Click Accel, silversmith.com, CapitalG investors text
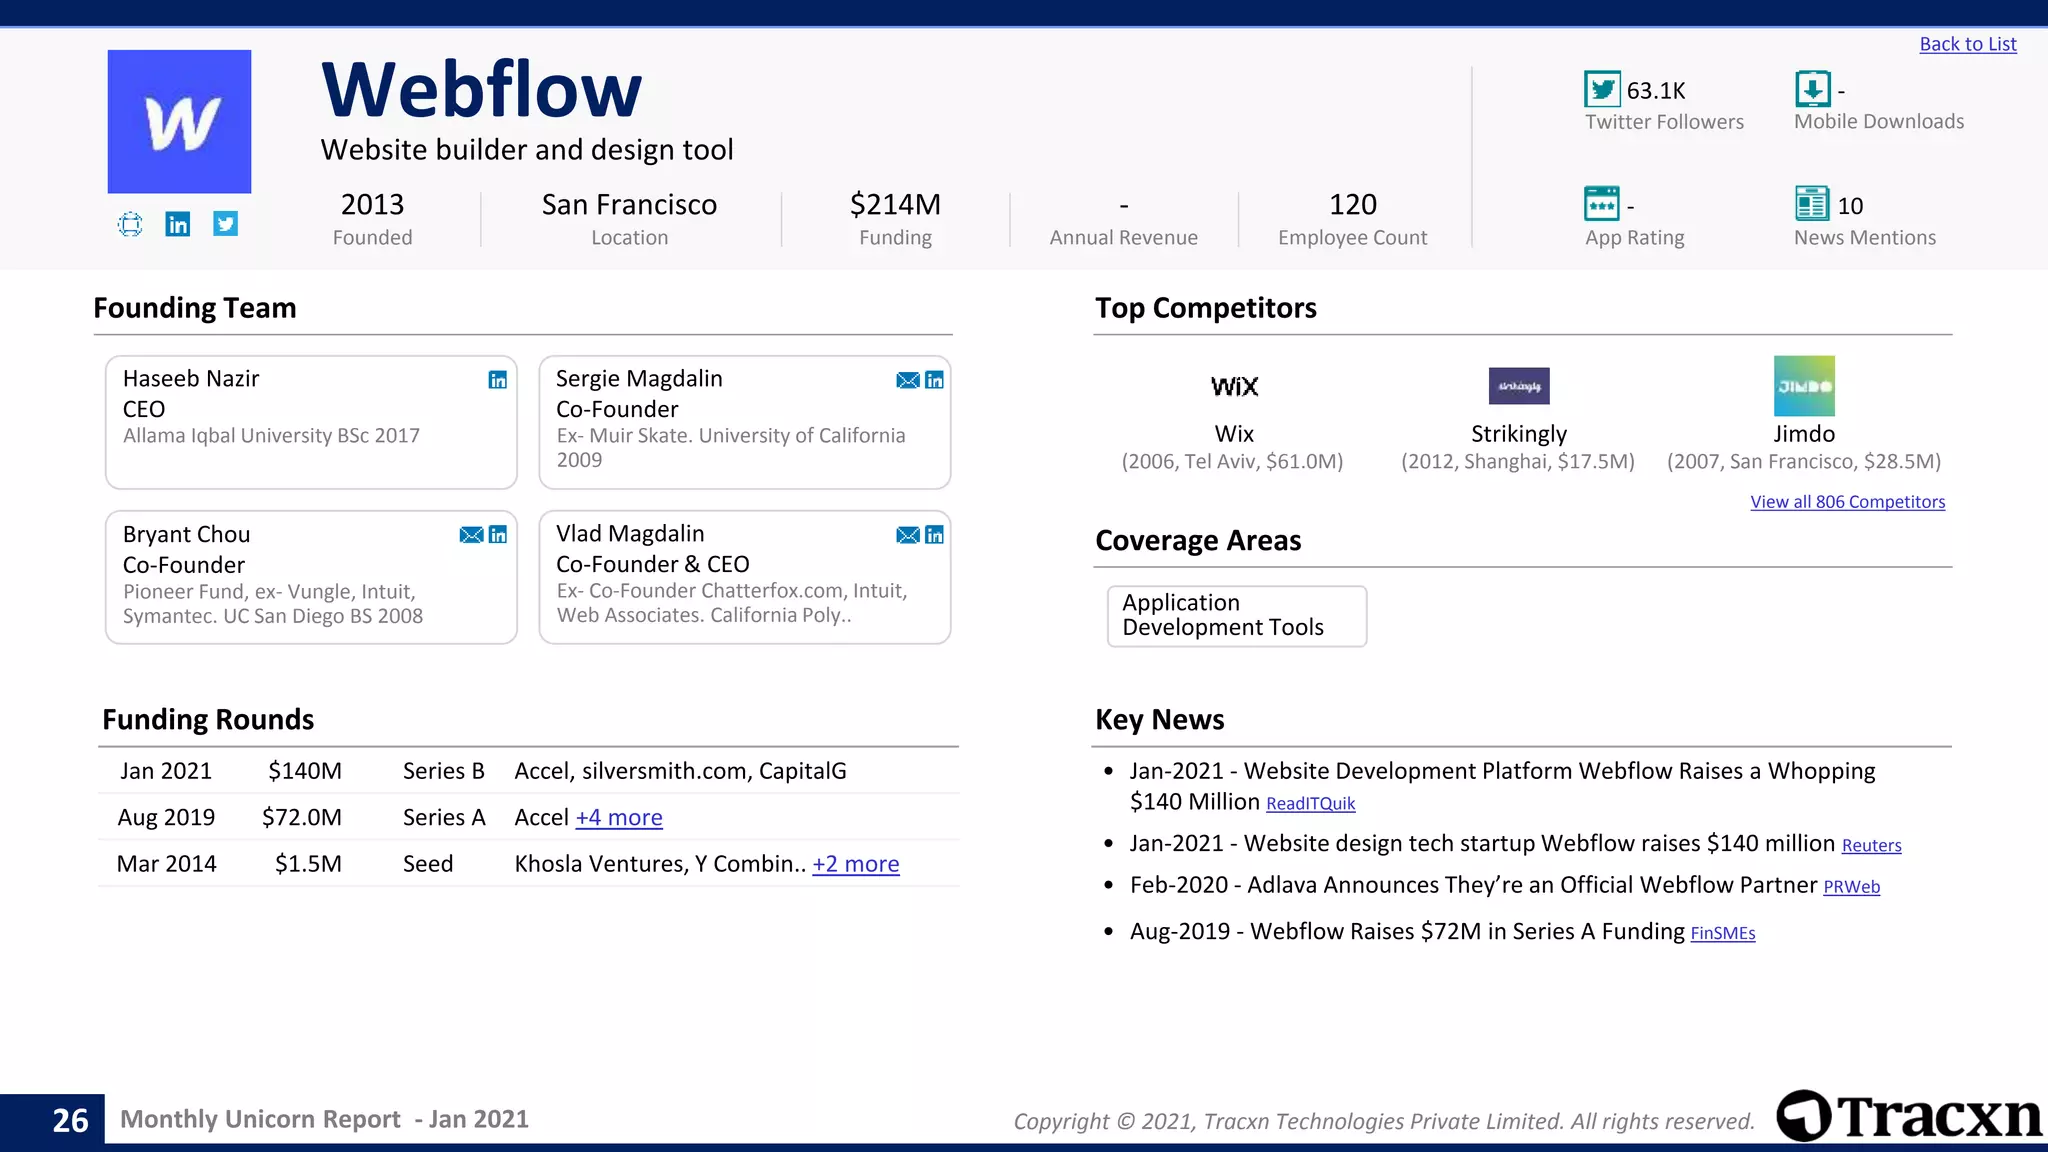The width and height of the screenshot is (2048, 1152). [680, 771]
